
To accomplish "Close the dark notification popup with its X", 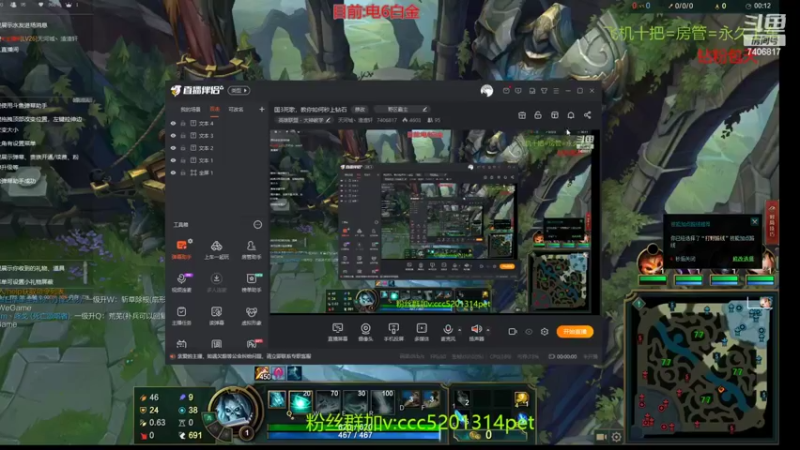I will click(755, 222).
